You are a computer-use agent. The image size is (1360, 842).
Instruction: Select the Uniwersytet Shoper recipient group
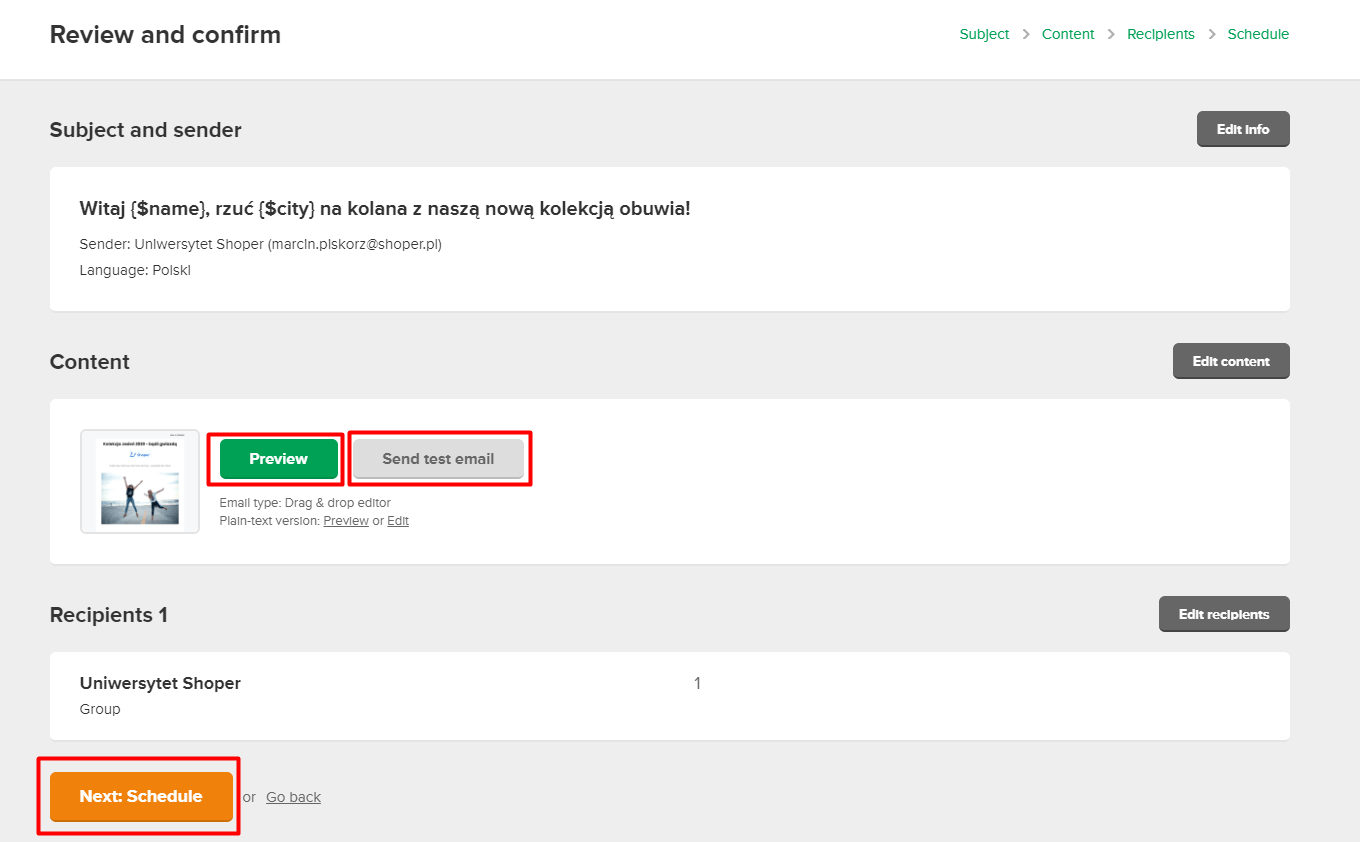point(160,684)
